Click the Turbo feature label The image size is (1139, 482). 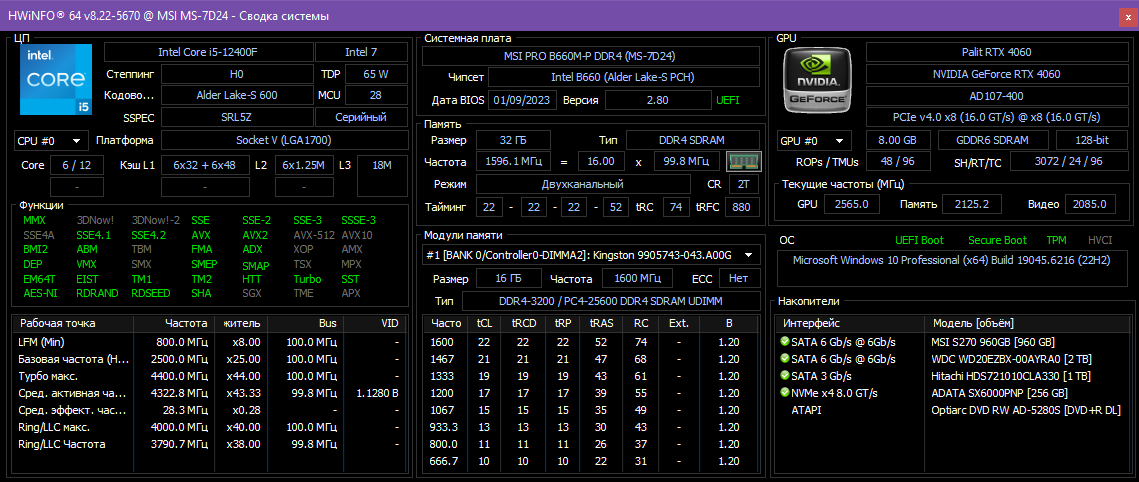[307, 279]
